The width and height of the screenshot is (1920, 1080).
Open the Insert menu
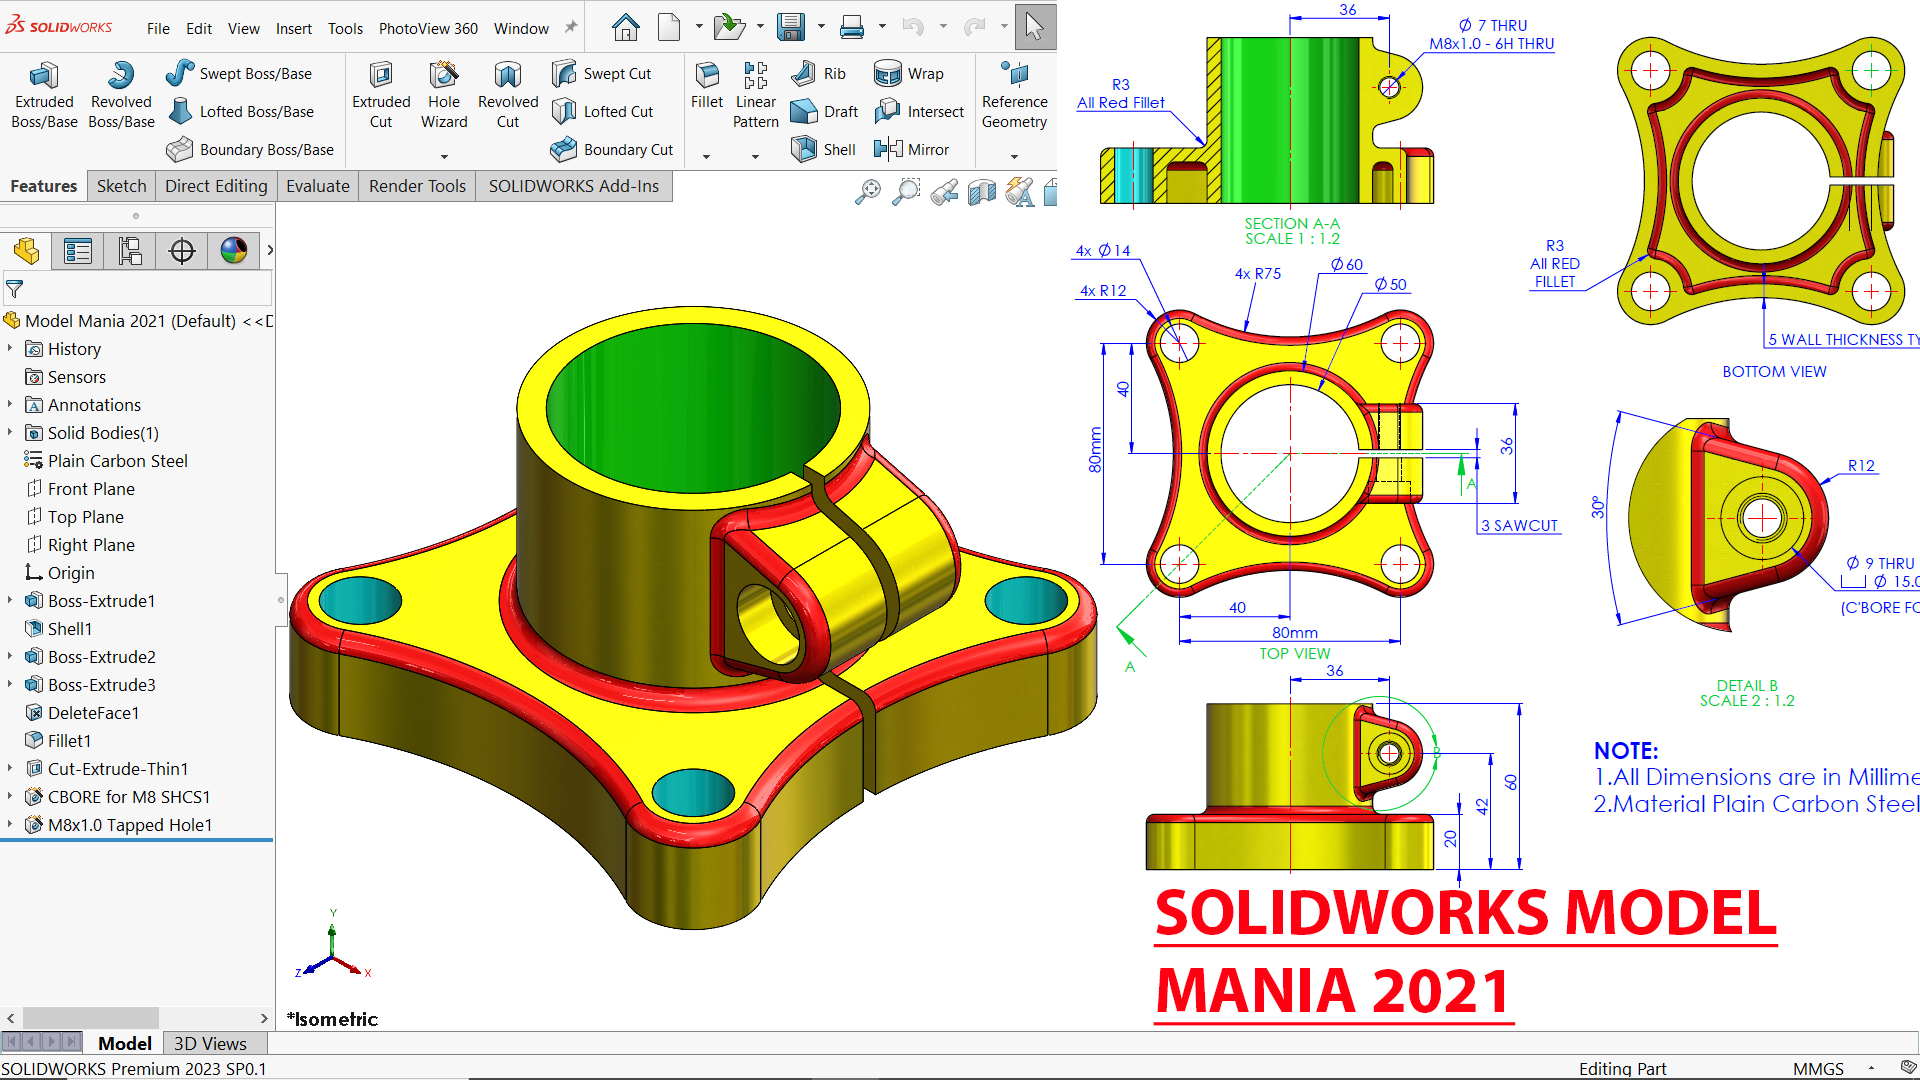pyautogui.click(x=294, y=28)
